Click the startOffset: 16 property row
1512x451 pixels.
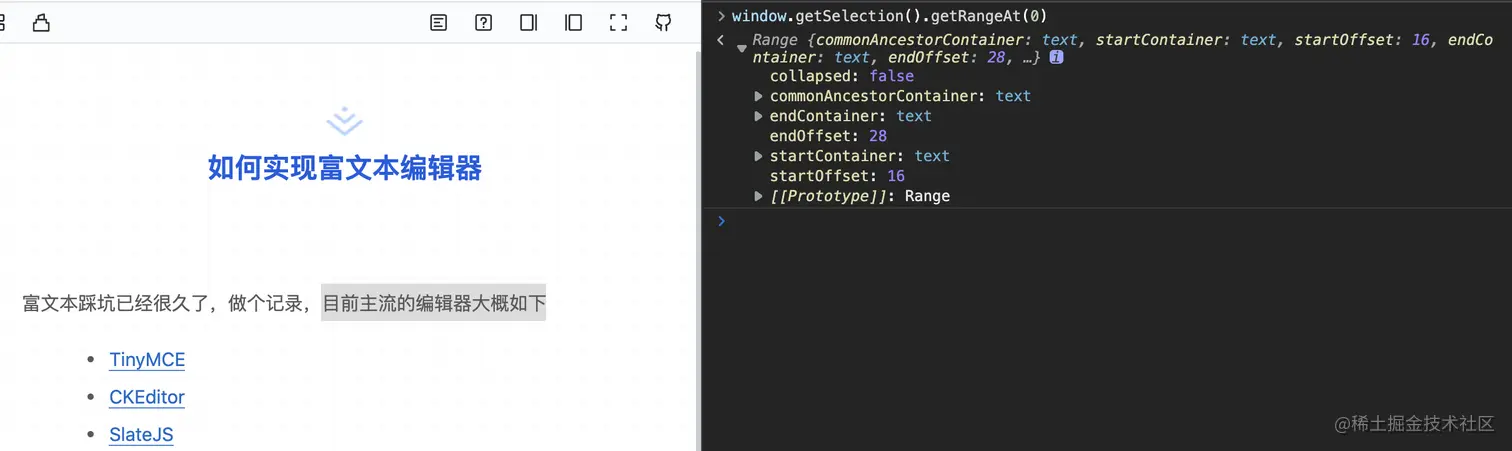(x=837, y=176)
